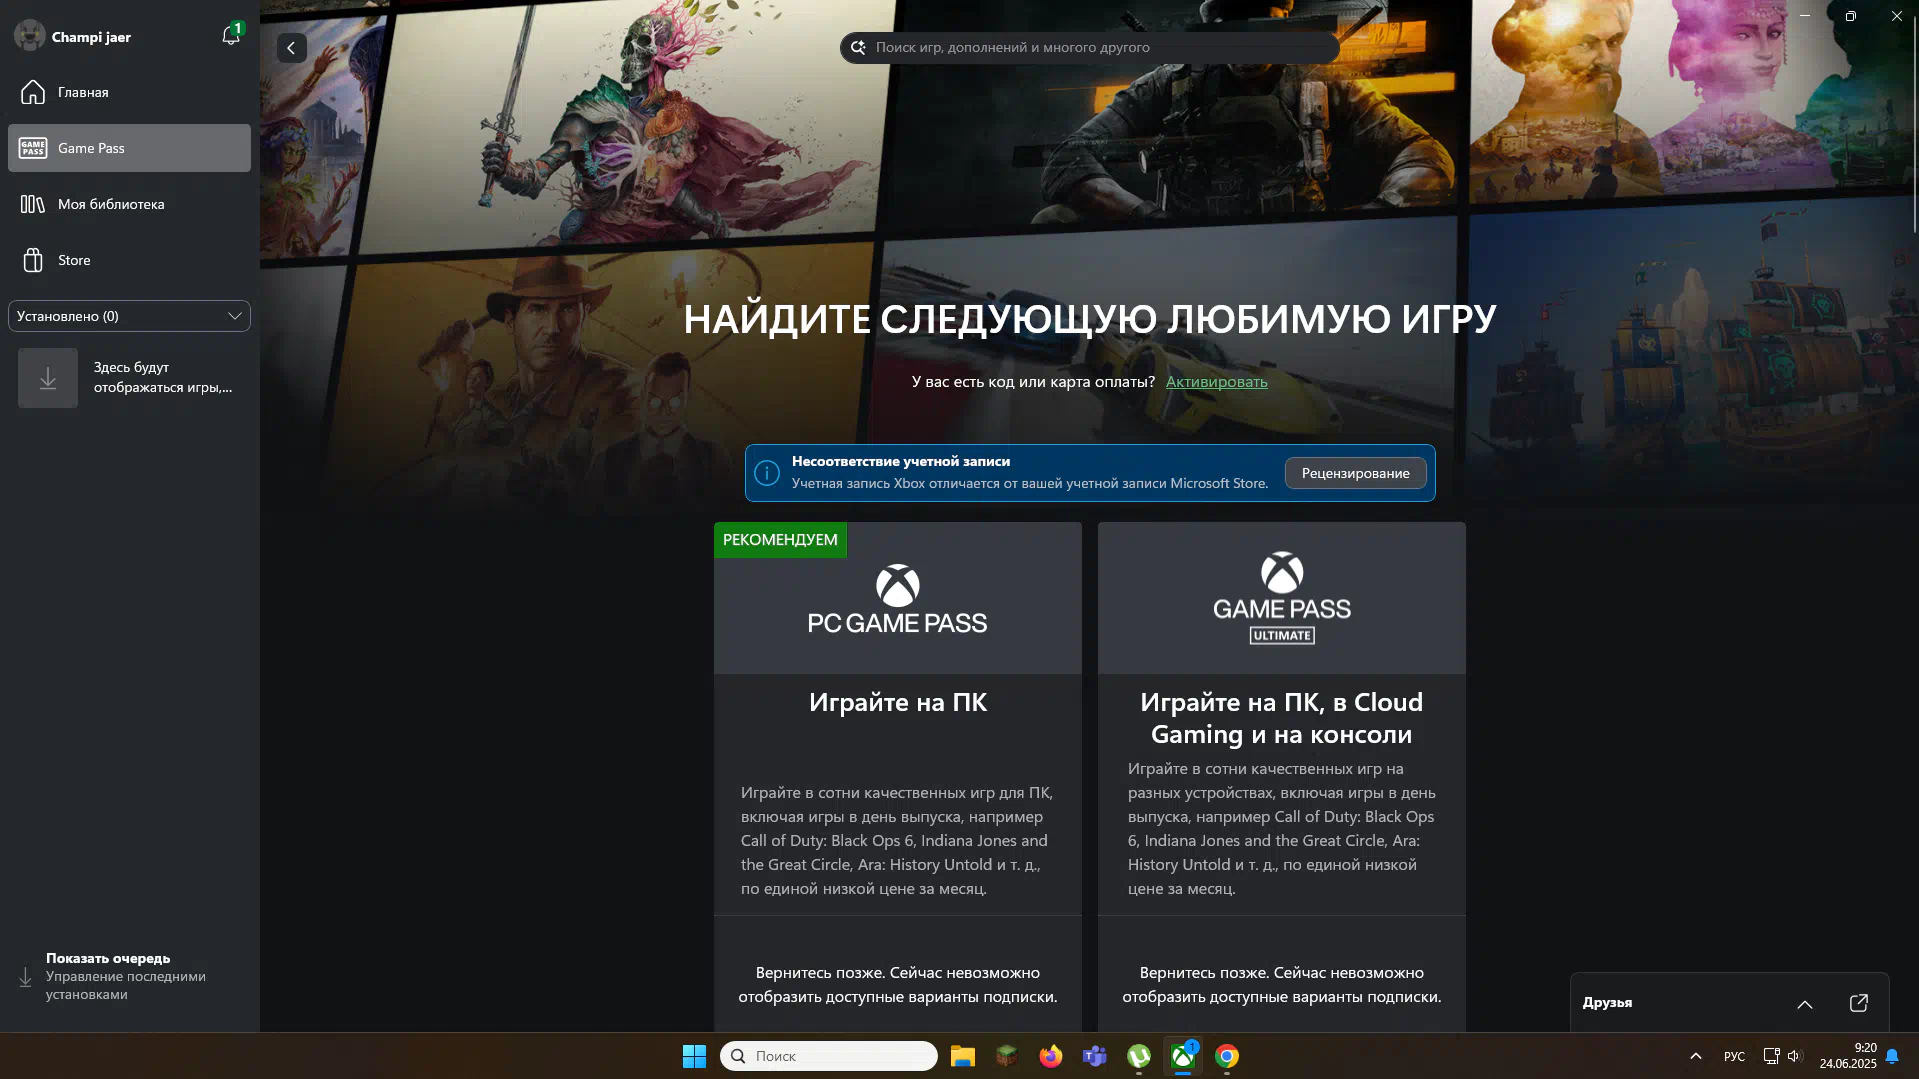Screen dimensions: 1919x1079
Task: Open File Explorer from taskbar
Action: coord(962,1056)
